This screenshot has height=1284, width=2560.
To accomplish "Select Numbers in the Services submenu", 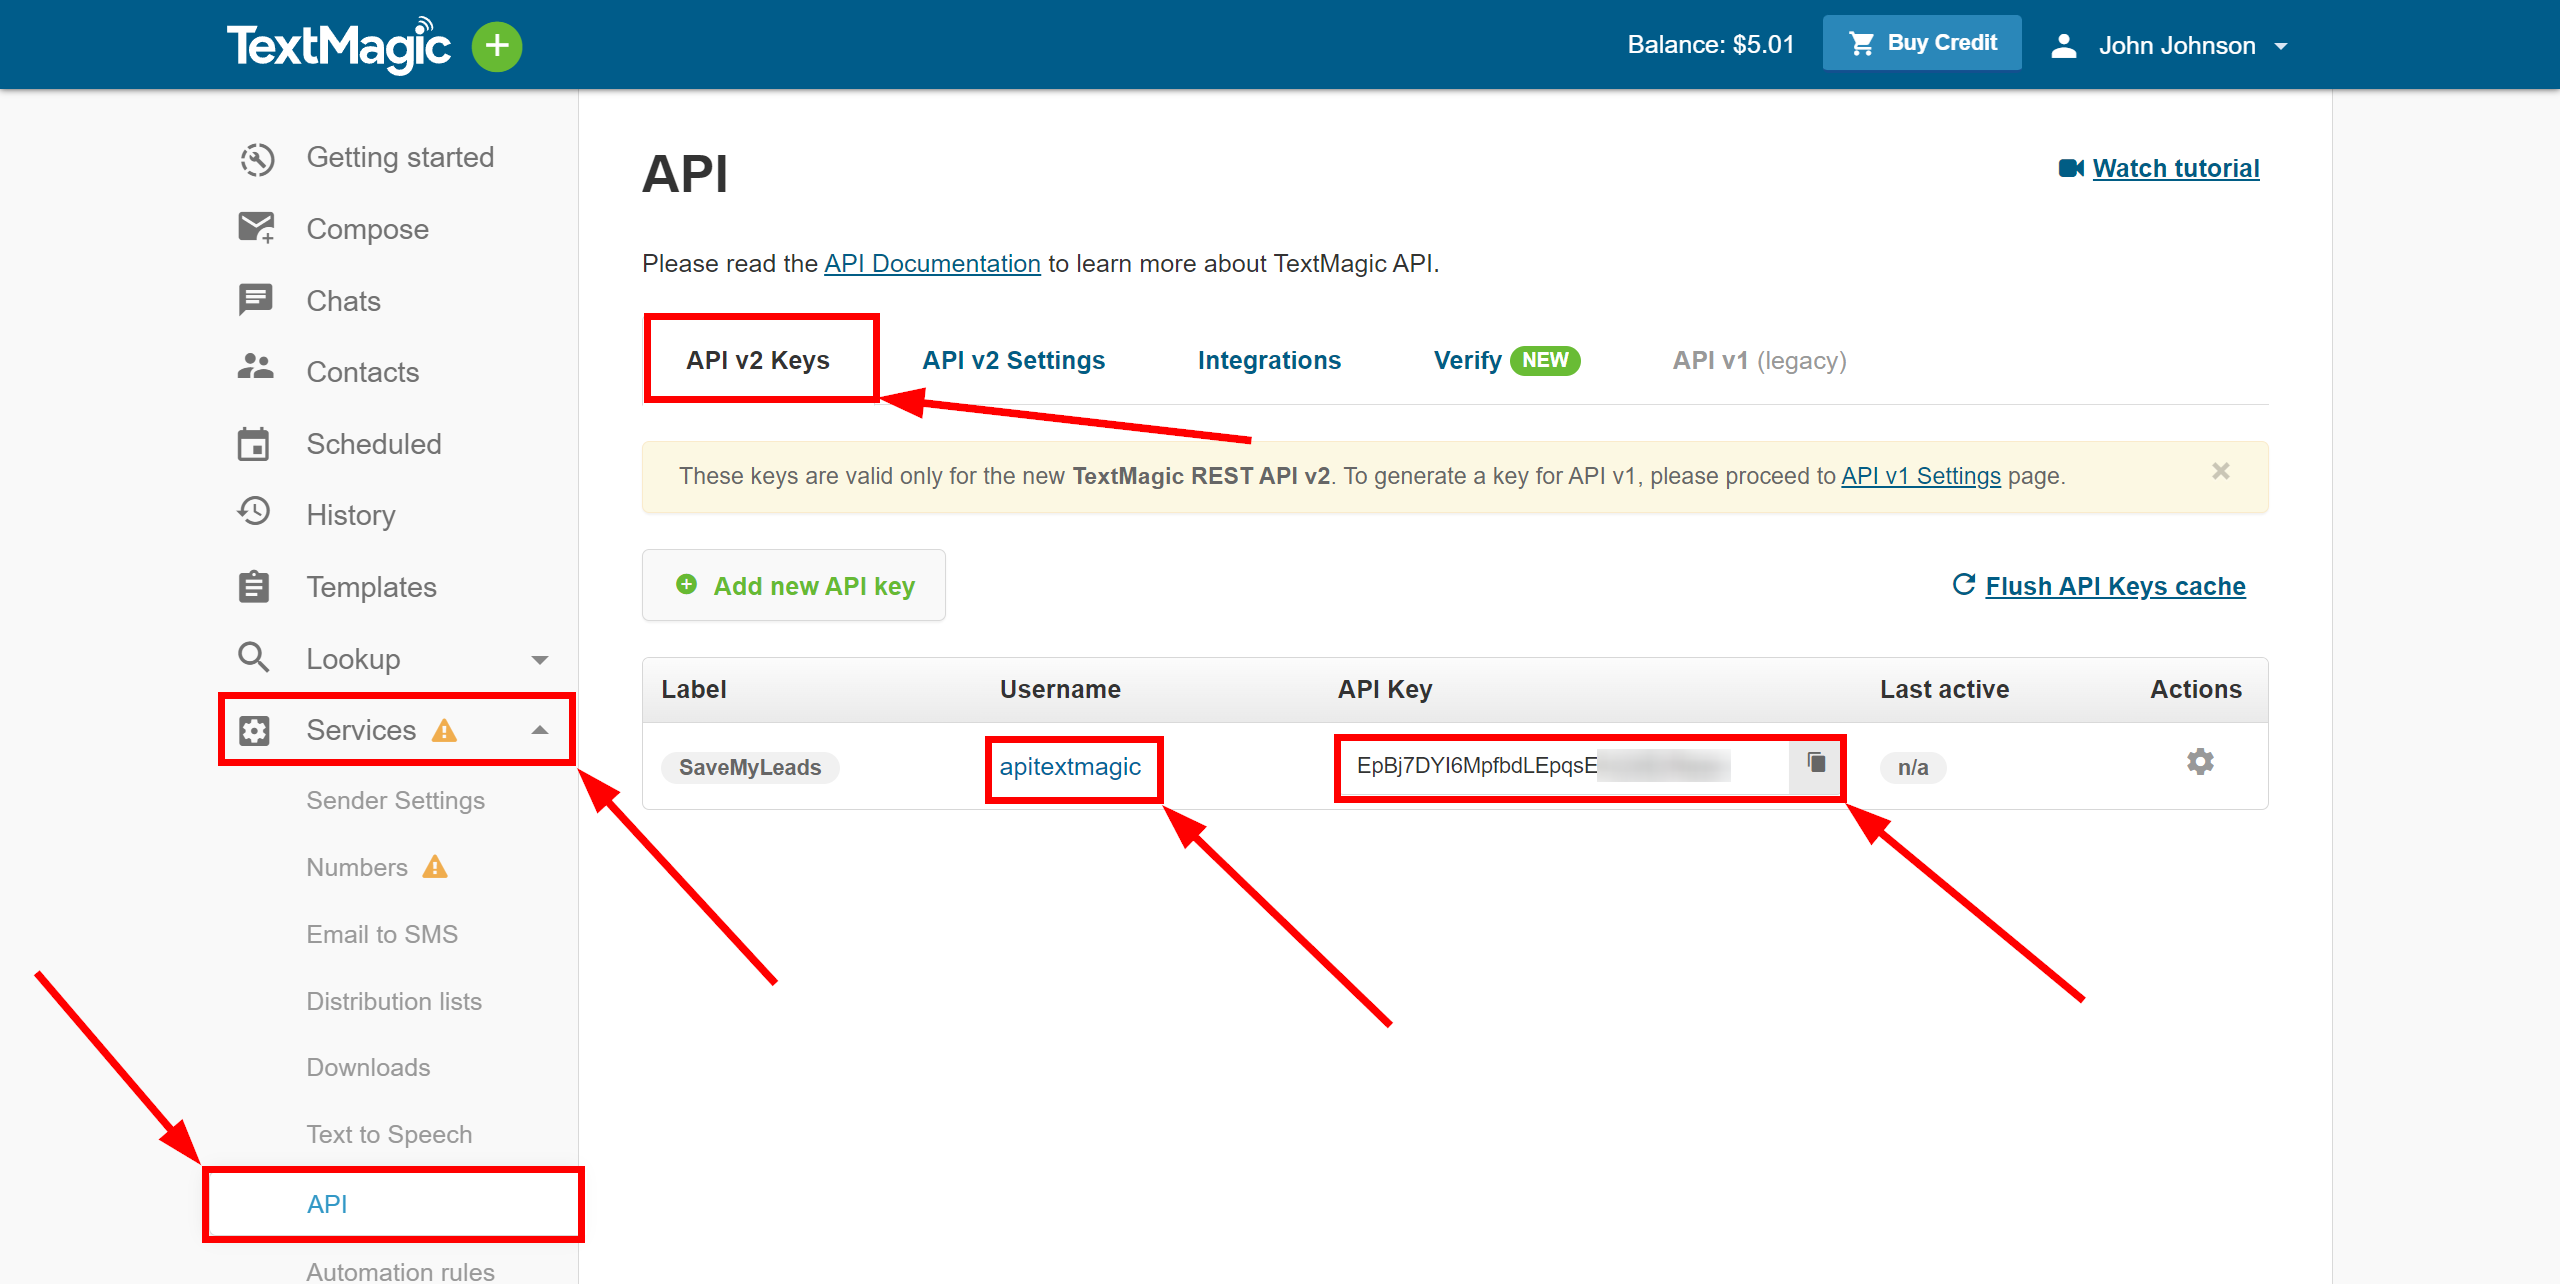I will pyautogui.click(x=357, y=867).
